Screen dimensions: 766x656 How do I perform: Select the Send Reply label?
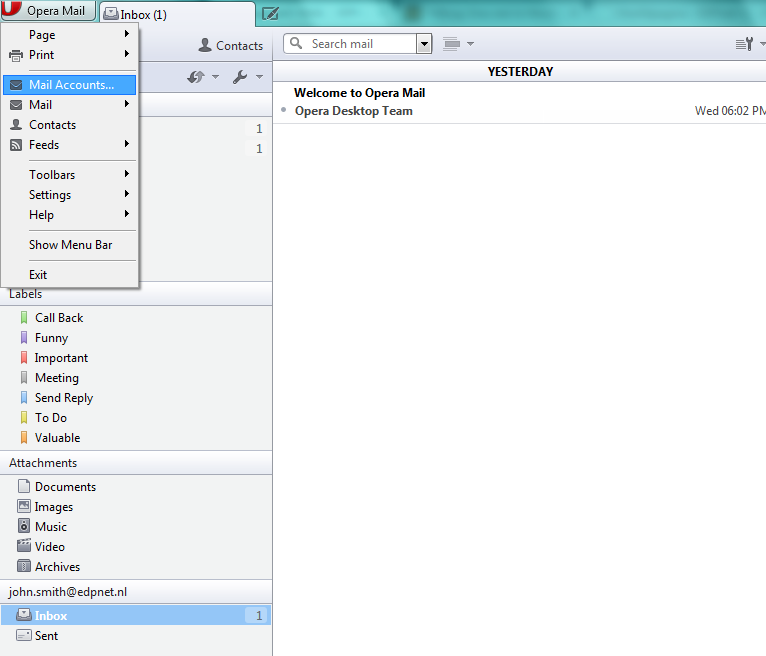point(64,398)
